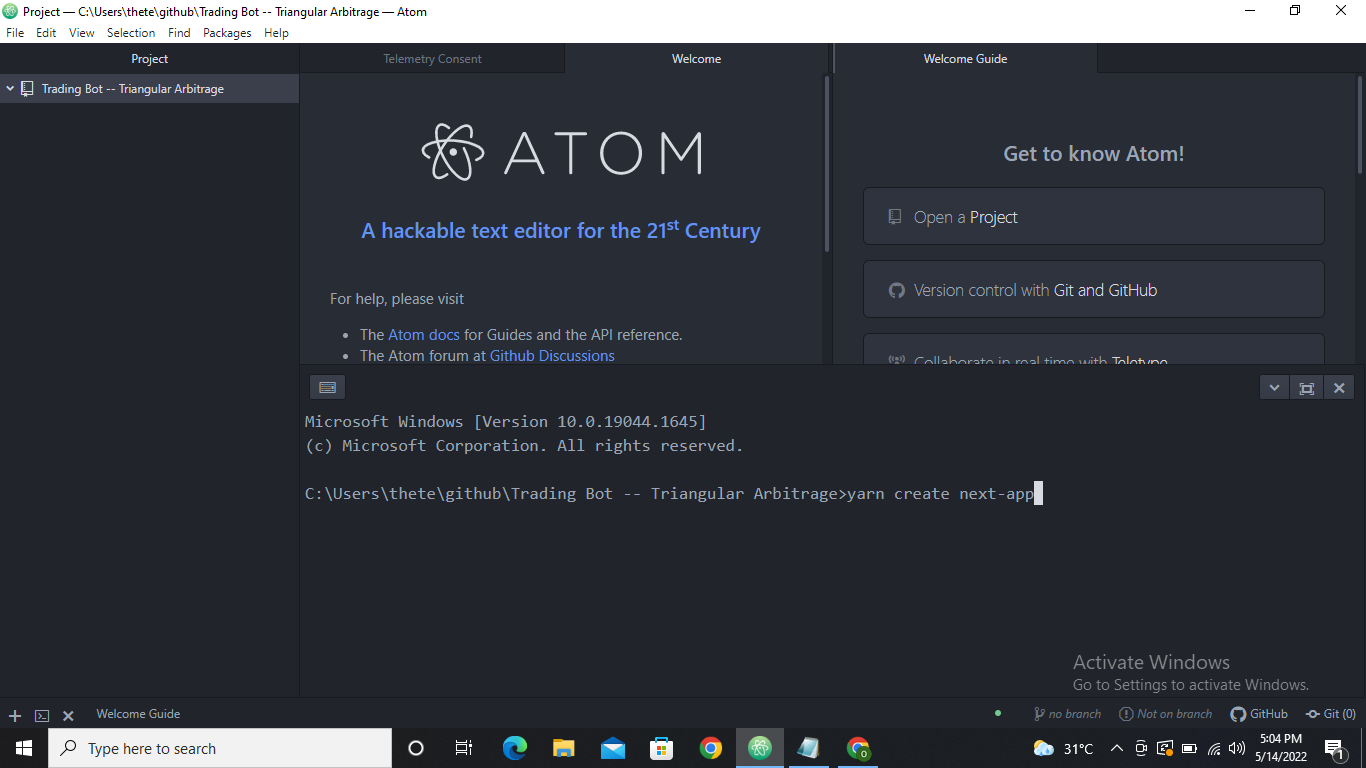Image resolution: width=1366 pixels, height=768 pixels.
Task: Close the terminal panel
Action: point(1339,388)
